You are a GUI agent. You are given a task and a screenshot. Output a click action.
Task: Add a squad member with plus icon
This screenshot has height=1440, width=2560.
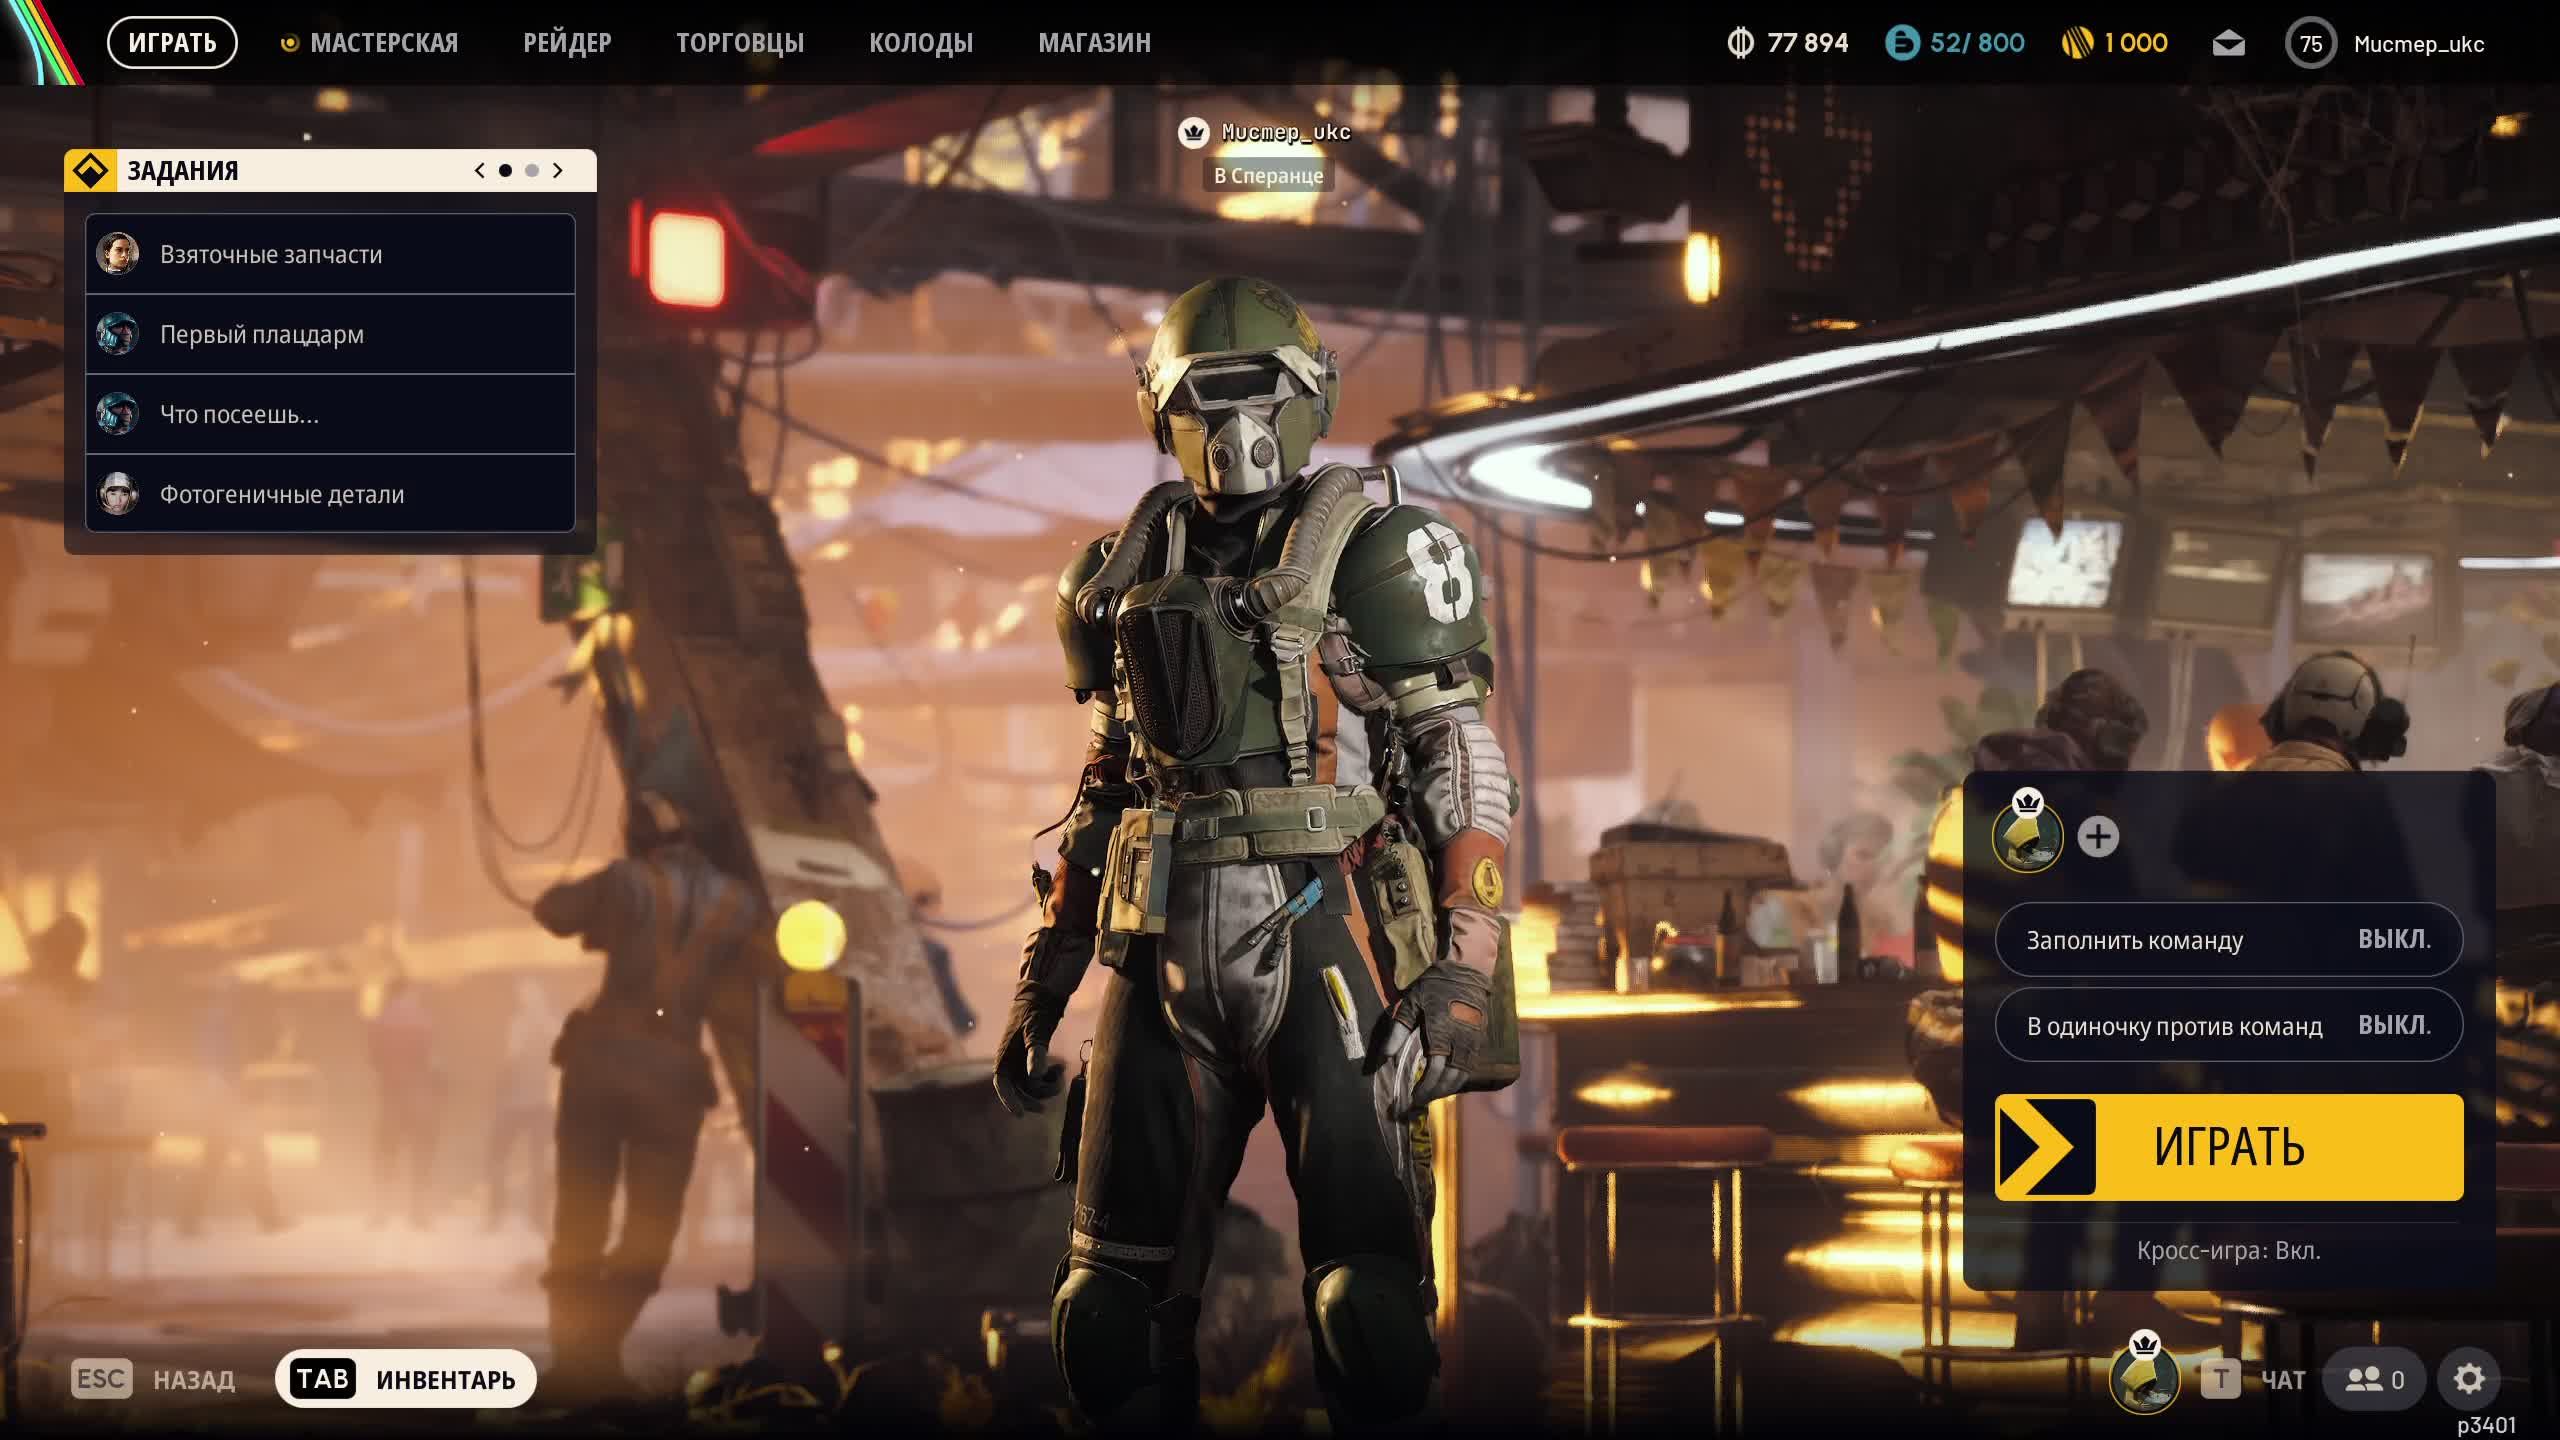pyautogui.click(x=2098, y=837)
